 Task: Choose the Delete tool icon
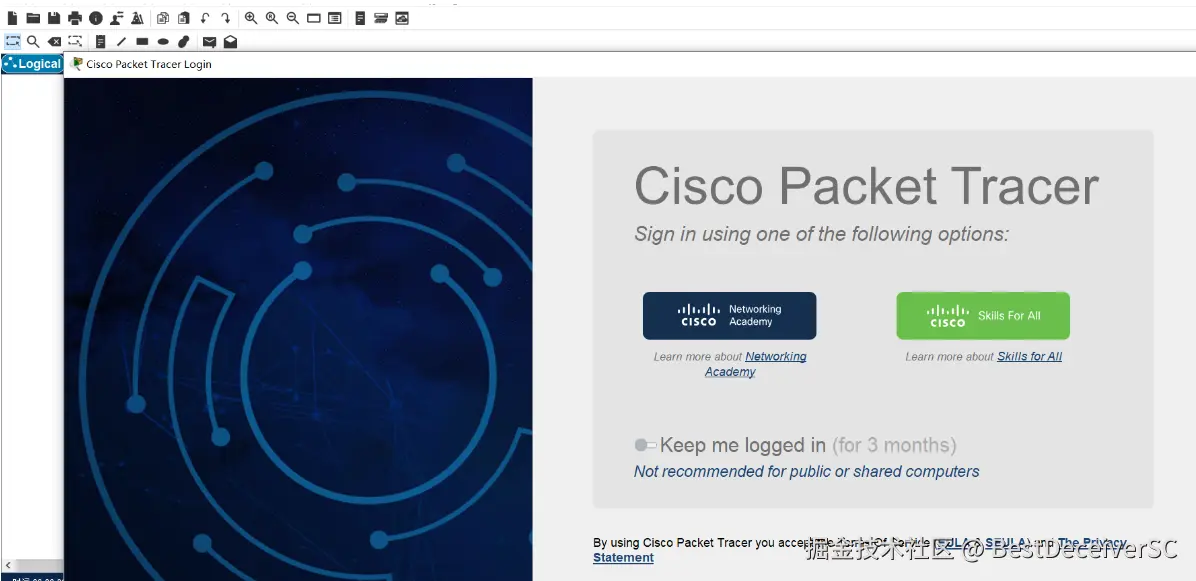tap(54, 41)
